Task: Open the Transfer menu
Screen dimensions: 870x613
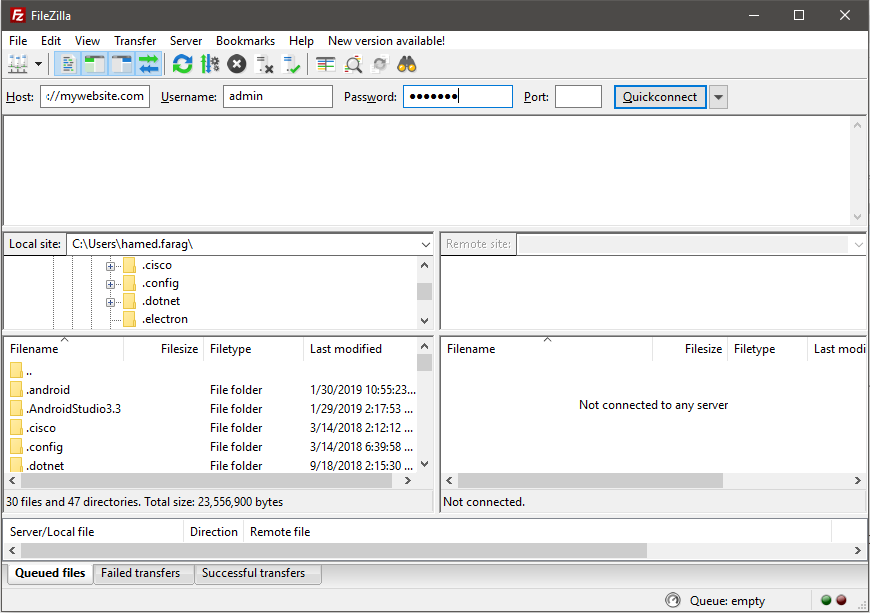Action: pos(135,40)
